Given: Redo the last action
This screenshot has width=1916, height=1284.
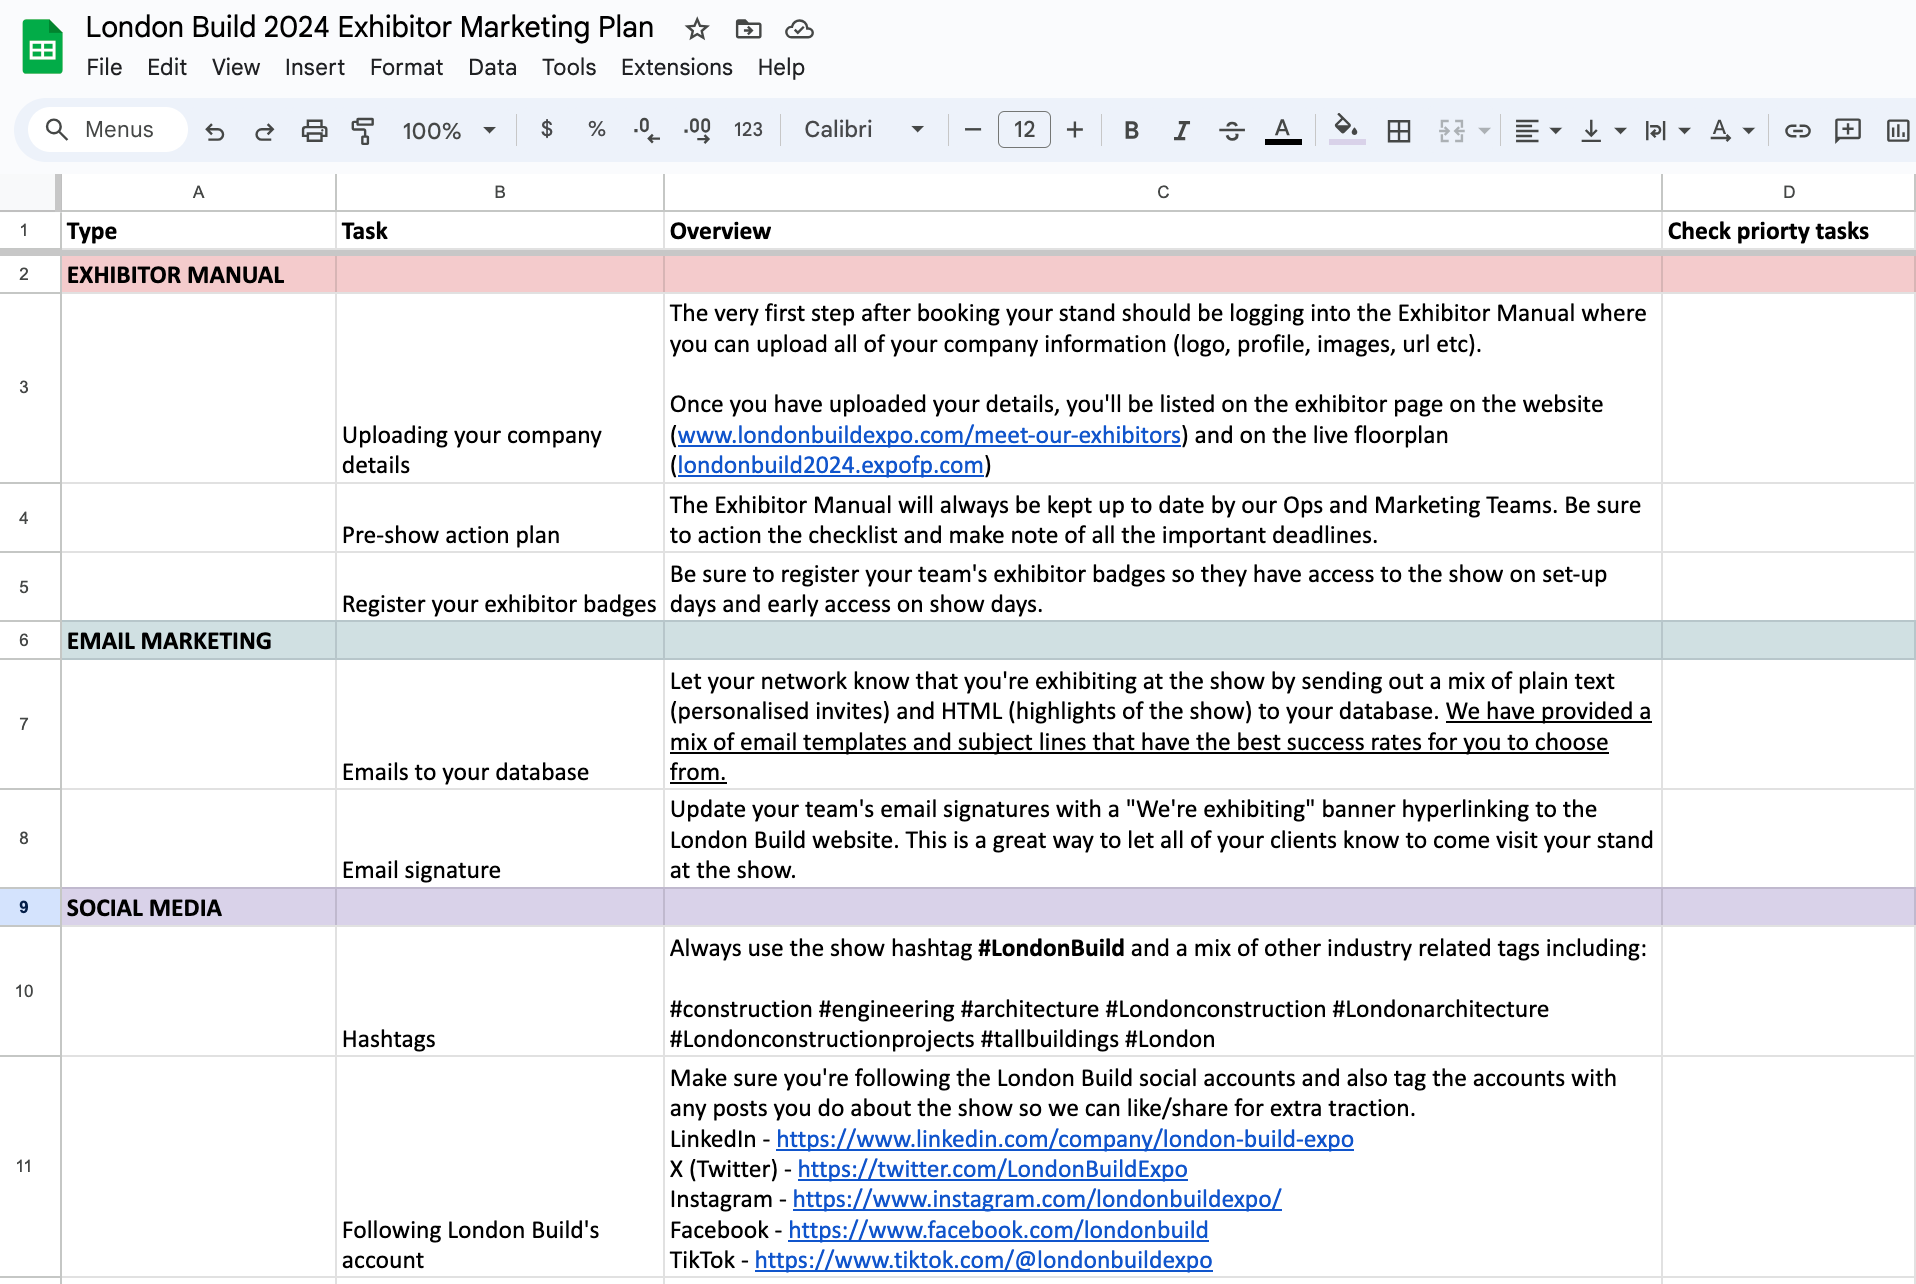Looking at the screenshot, I should pyautogui.click(x=264, y=130).
